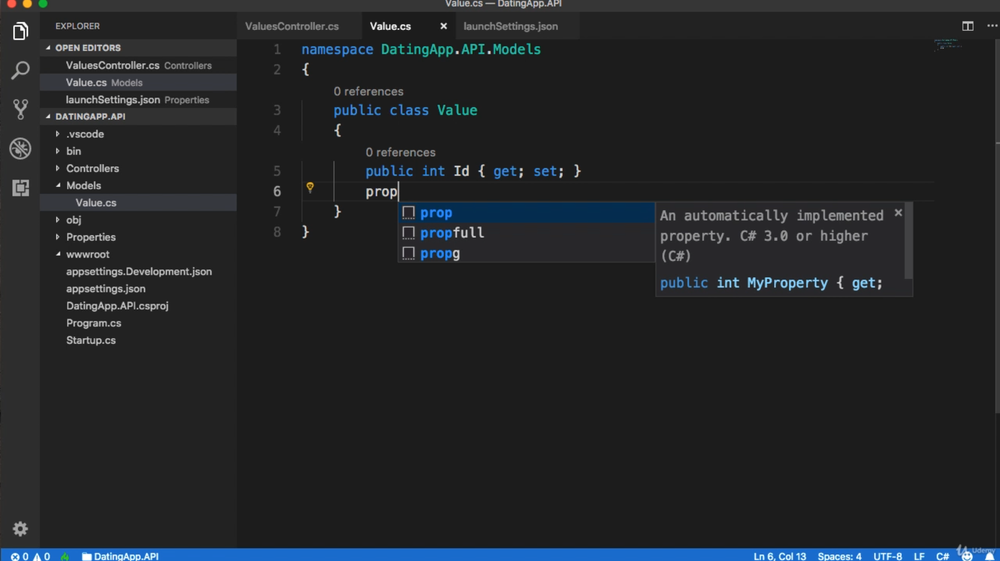Select Value.cs under Models folder
1000x561 pixels.
point(138,203)
